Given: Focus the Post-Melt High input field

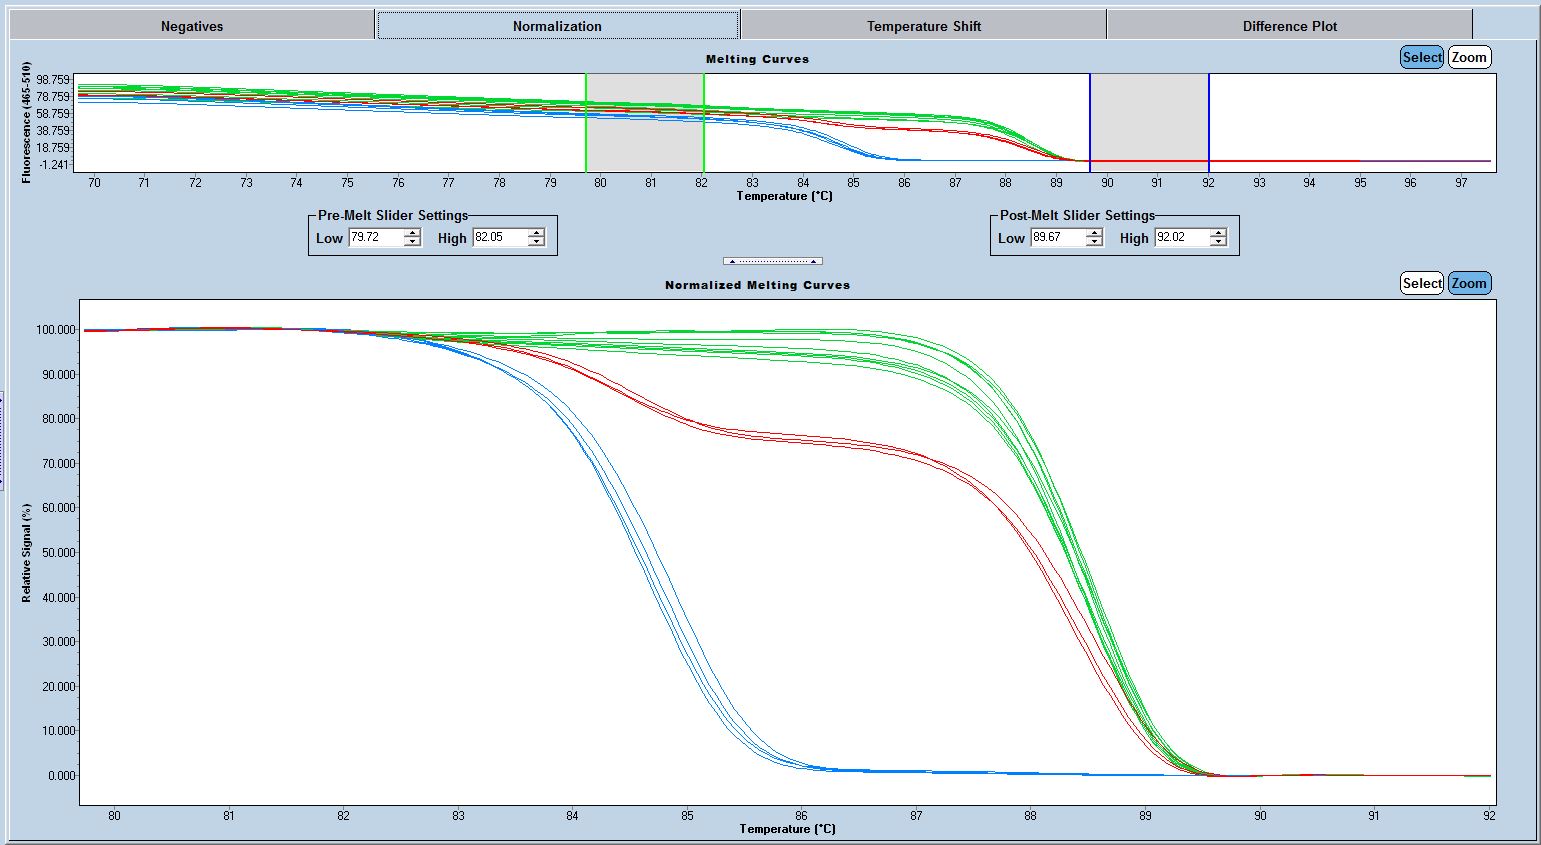Looking at the screenshot, I should (x=1181, y=238).
